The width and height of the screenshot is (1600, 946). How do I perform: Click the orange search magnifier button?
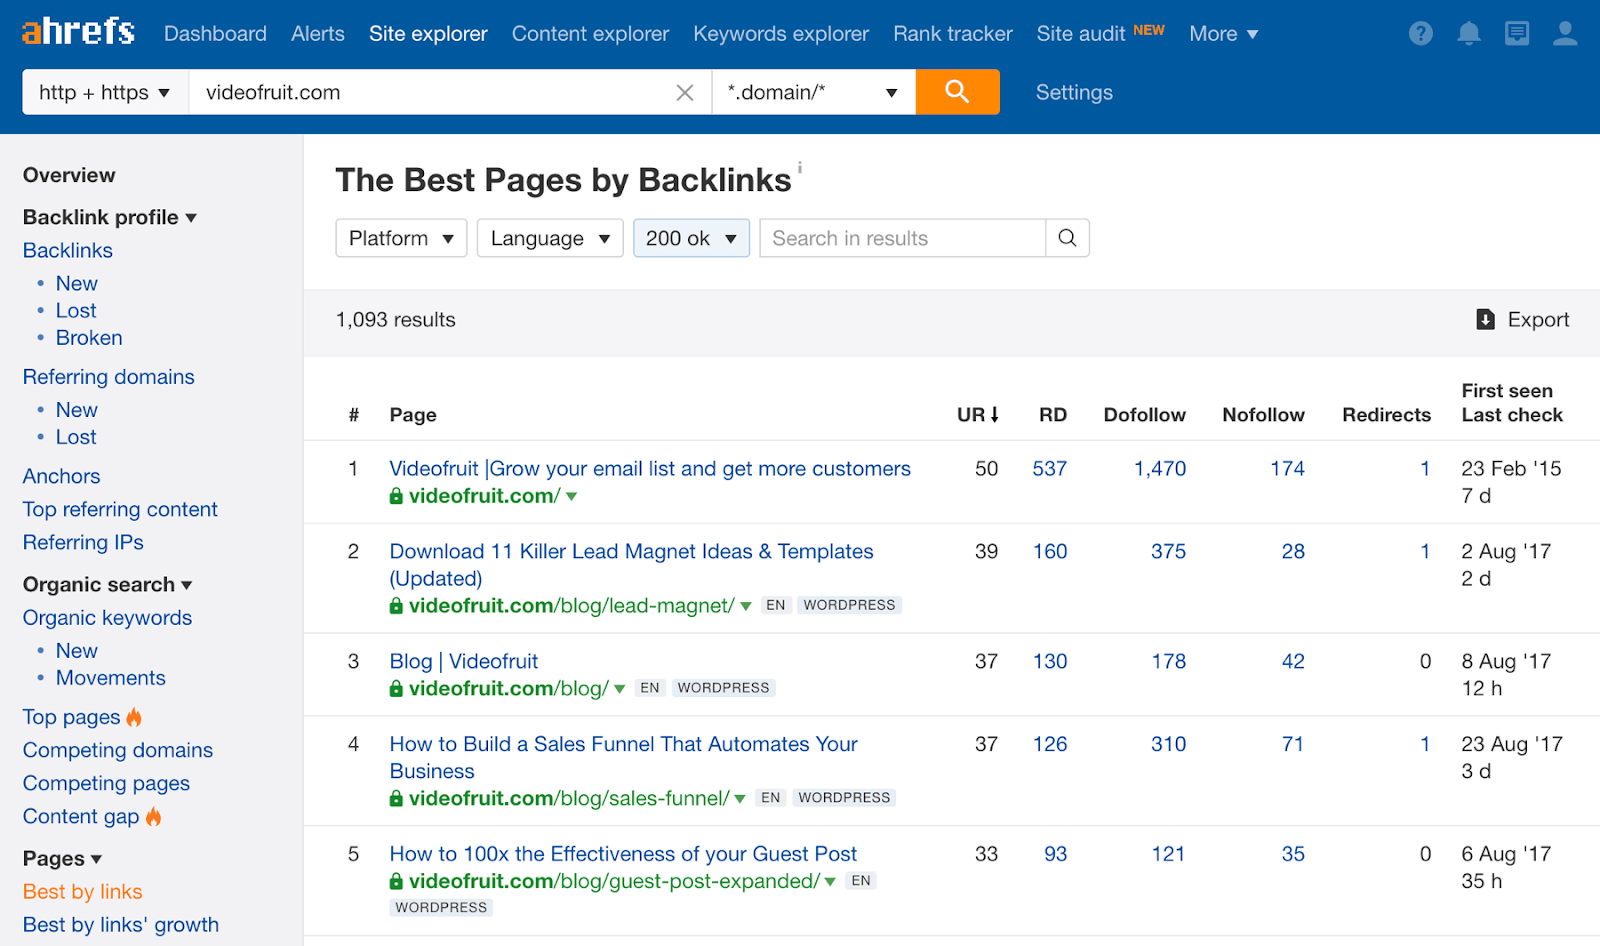(957, 92)
